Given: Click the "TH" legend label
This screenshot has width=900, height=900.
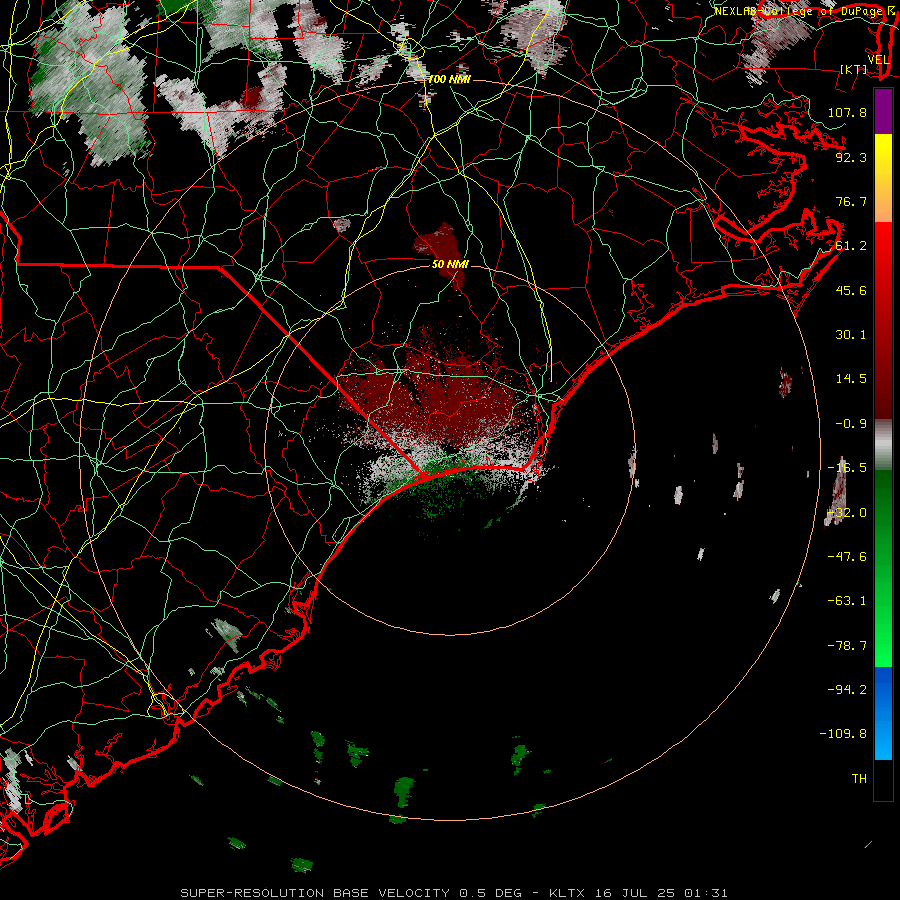Looking at the screenshot, I should [859, 779].
